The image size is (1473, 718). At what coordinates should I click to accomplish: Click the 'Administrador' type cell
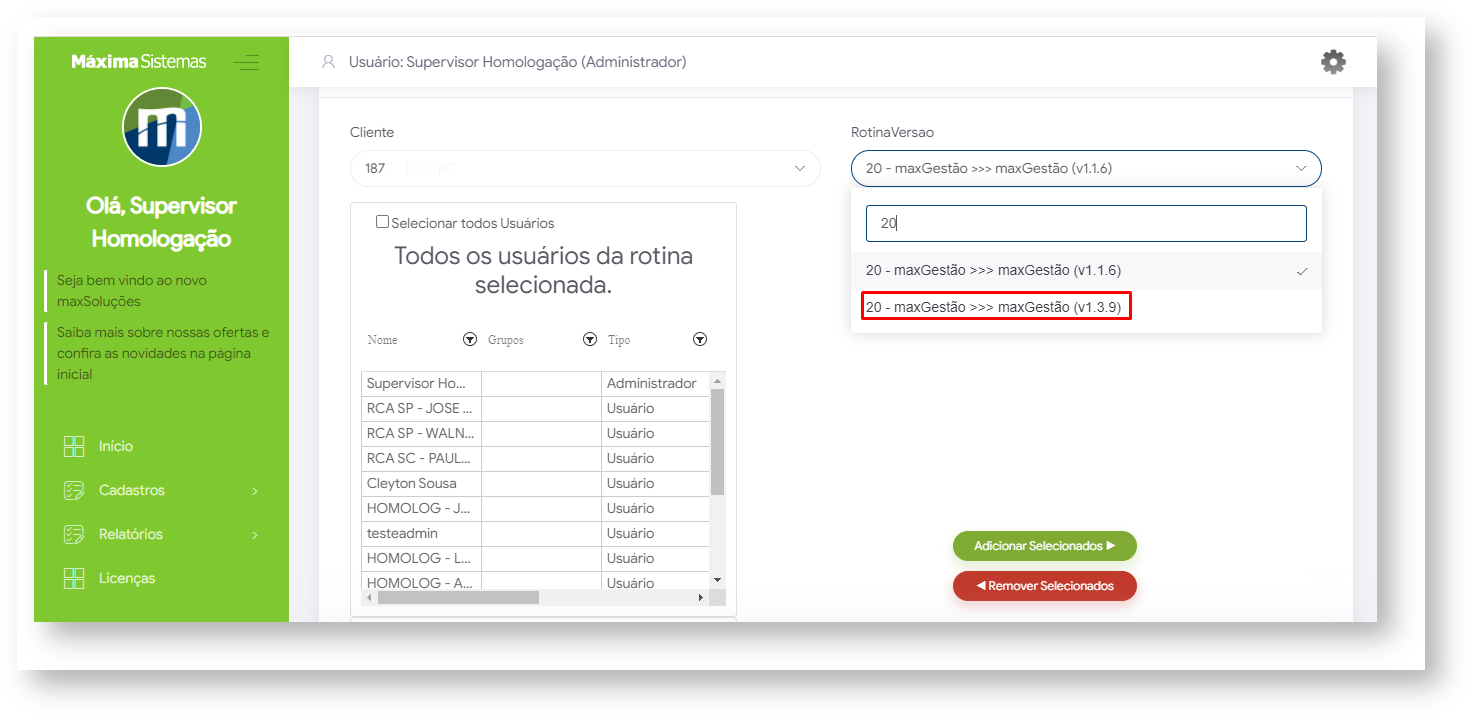point(656,384)
